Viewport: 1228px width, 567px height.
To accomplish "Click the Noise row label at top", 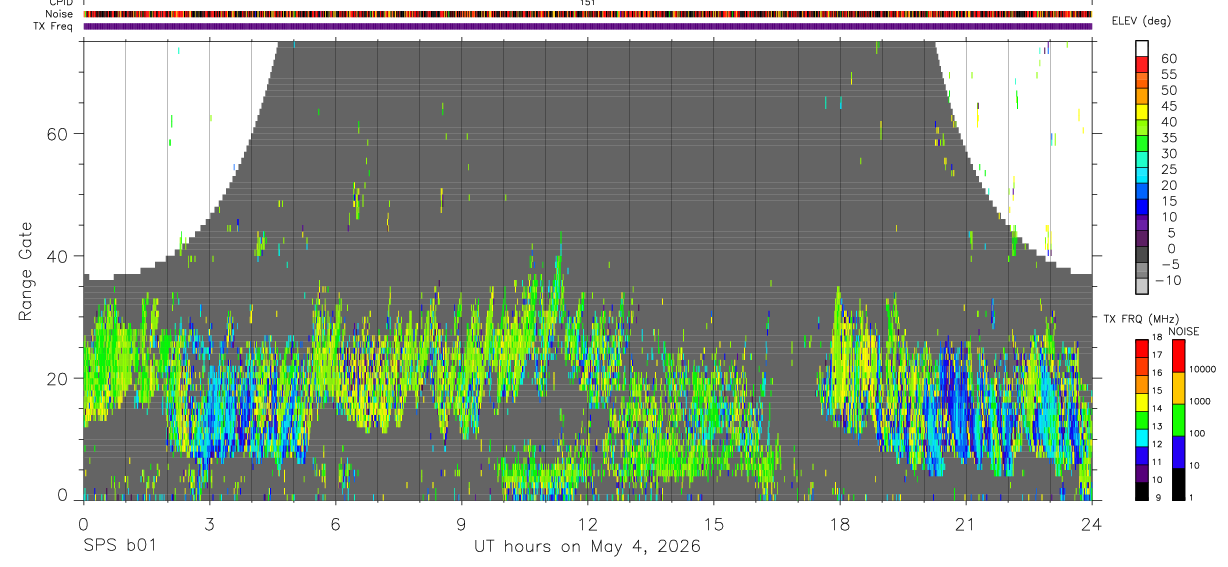I will 61,14.
